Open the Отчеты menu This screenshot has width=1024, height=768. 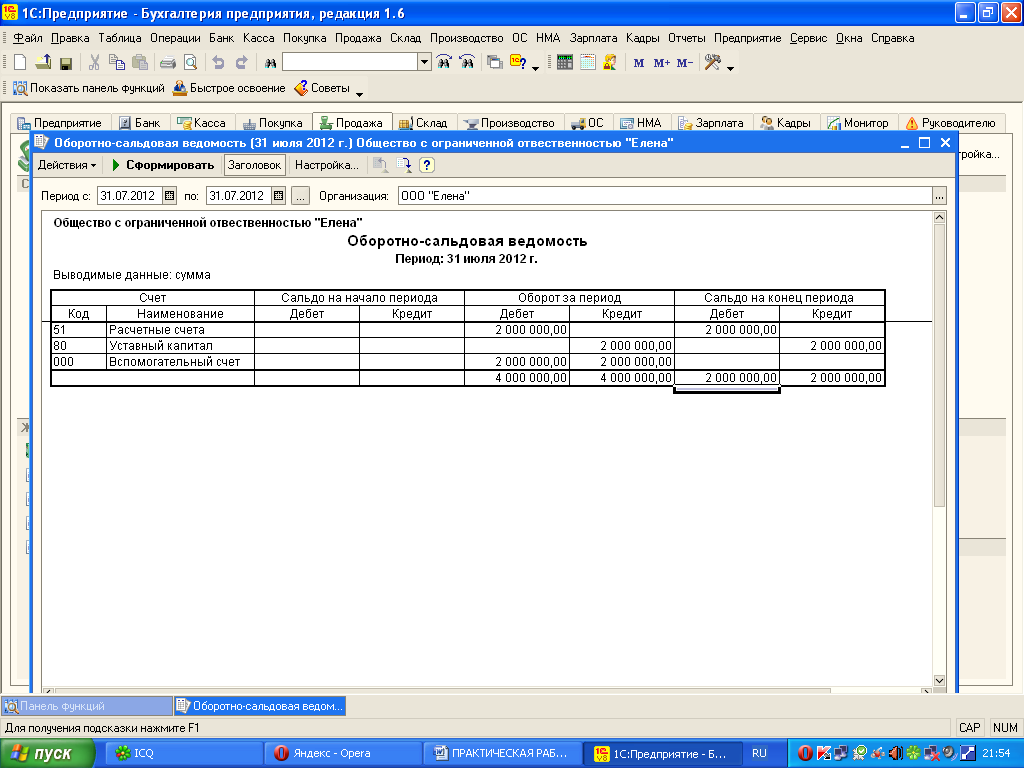(x=686, y=39)
